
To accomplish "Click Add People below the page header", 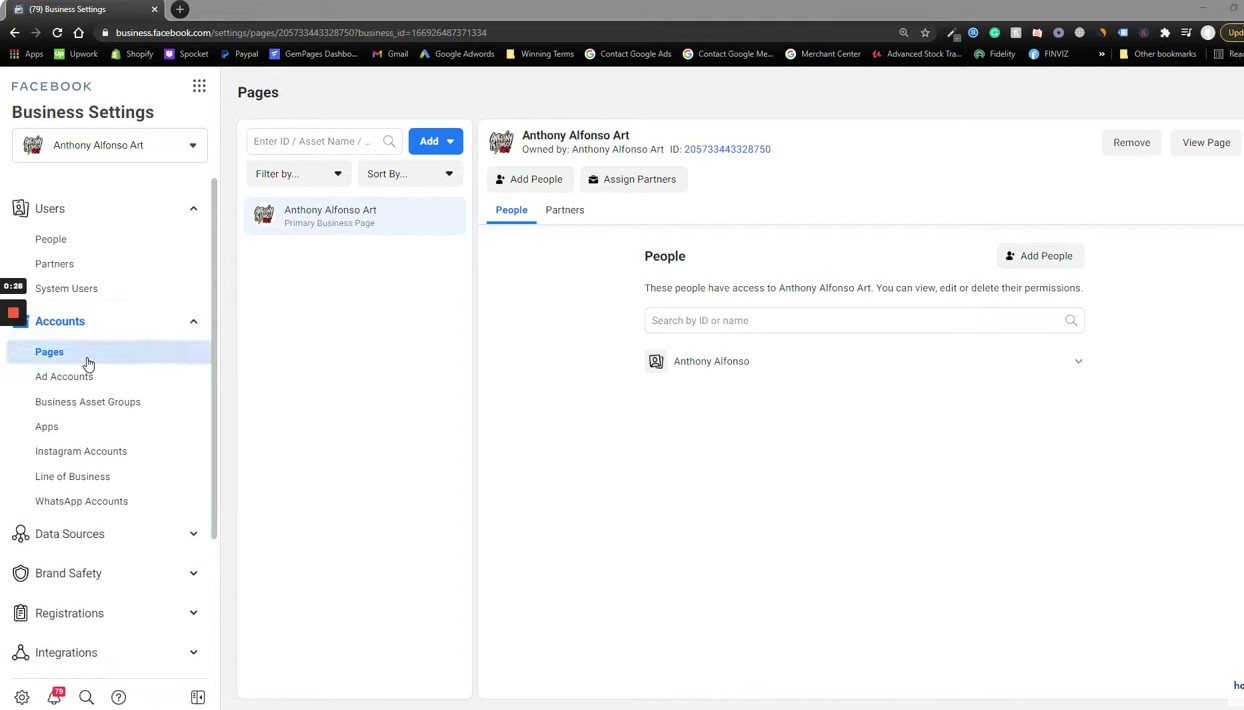I will click(530, 179).
